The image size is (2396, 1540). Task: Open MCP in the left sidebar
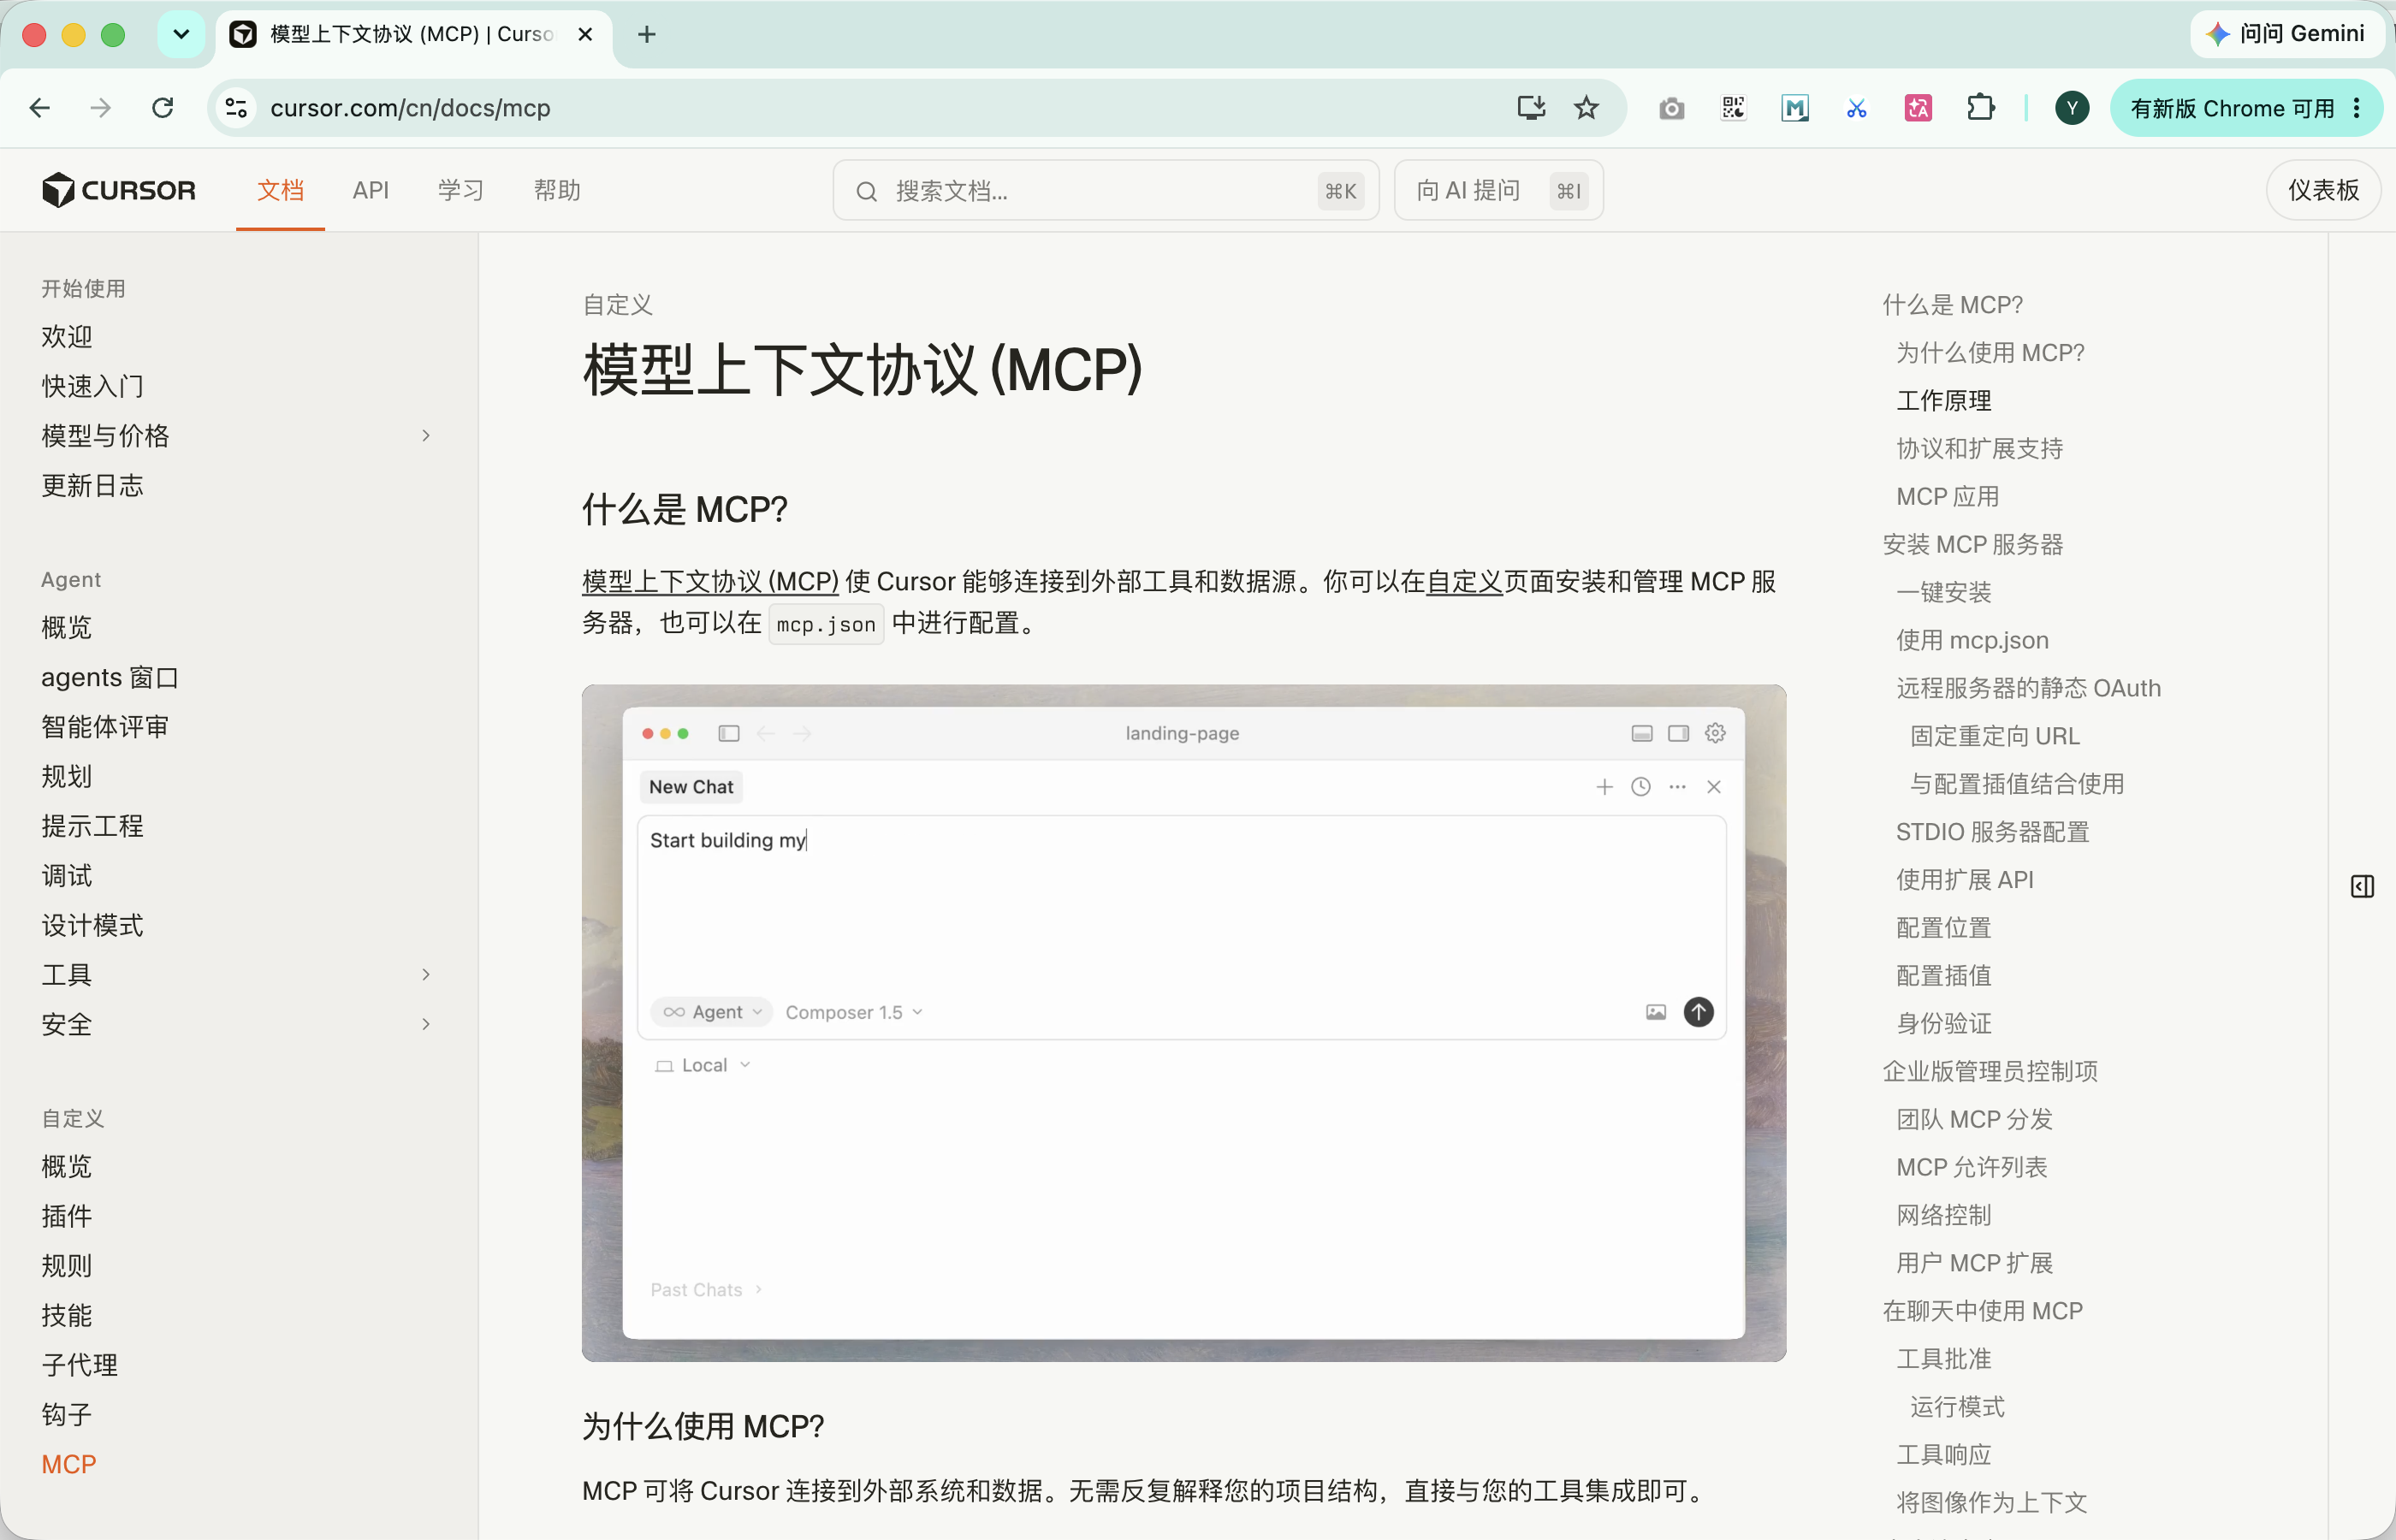point(69,1464)
